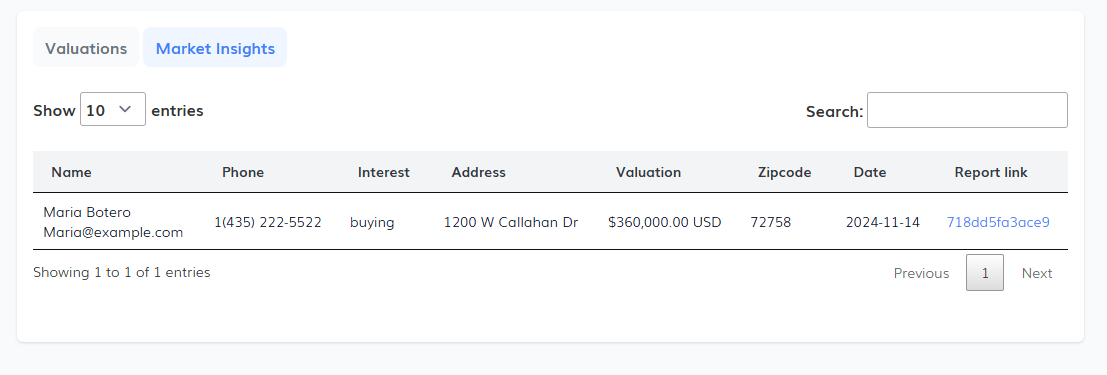Image resolution: width=1107 pixels, height=375 pixels.
Task: Open report link 718dd5fa3ace9
Action: point(998,222)
